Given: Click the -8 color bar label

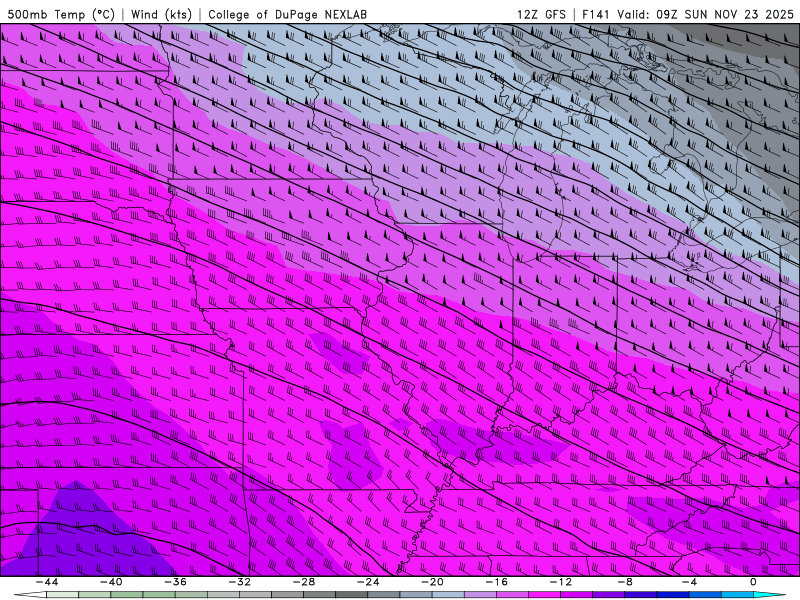Looking at the screenshot, I should pos(626,582).
